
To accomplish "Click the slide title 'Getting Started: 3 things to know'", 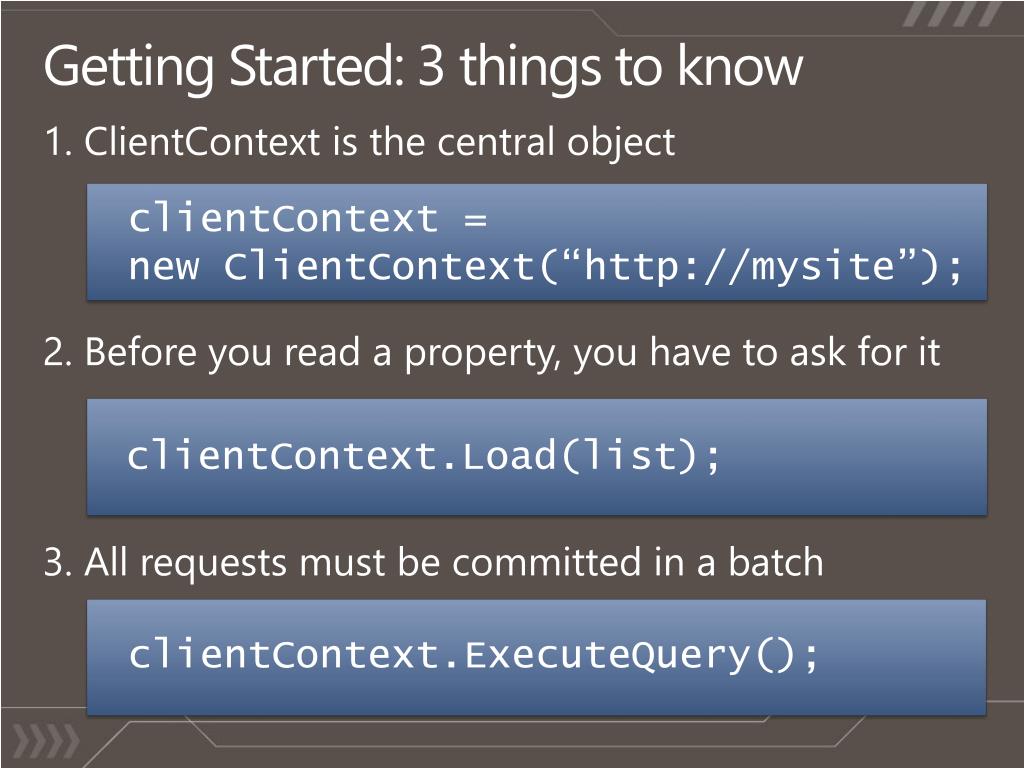I will tap(423, 68).
